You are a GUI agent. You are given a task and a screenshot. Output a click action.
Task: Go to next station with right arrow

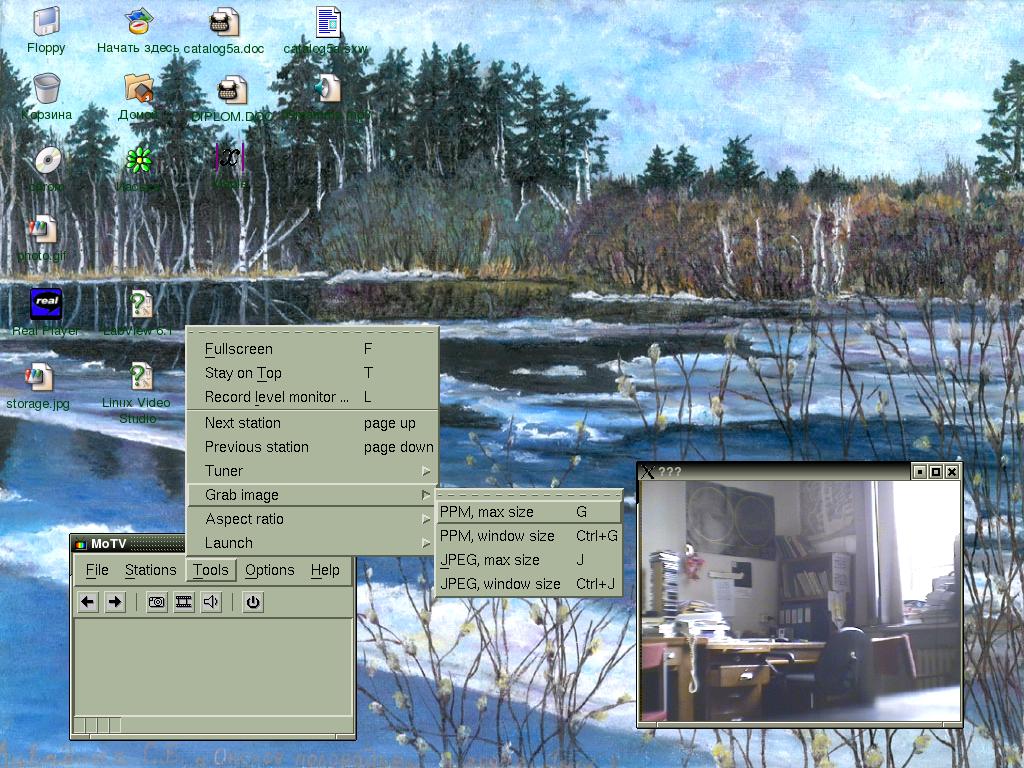[x=115, y=601]
